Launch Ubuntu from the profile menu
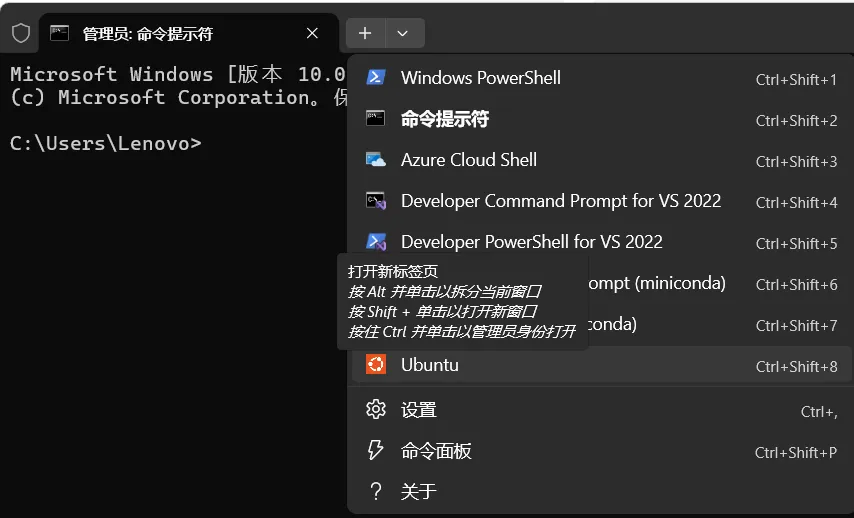The width and height of the screenshot is (854, 518). click(602, 364)
